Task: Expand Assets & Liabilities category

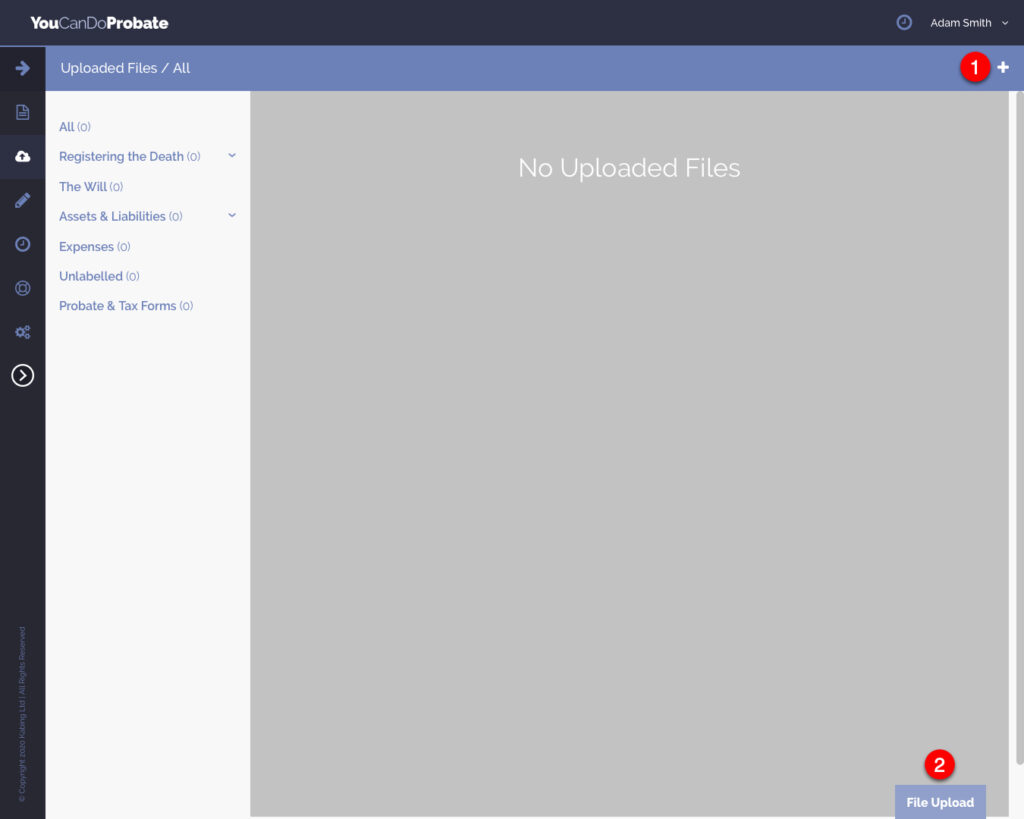Action: click(x=232, y=216)
